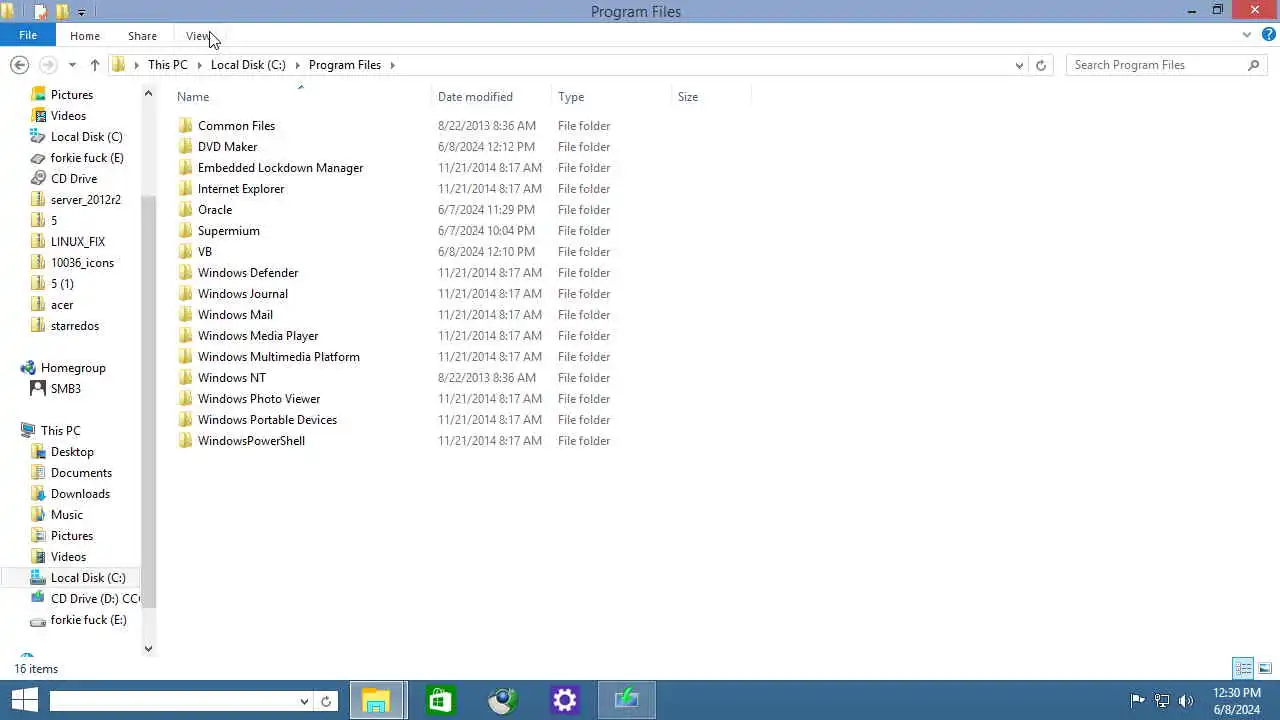Click the Local Disk (C:) breadcrumb segment
Viewport: 1280px width, 720px height.
(x=248, y=65)
